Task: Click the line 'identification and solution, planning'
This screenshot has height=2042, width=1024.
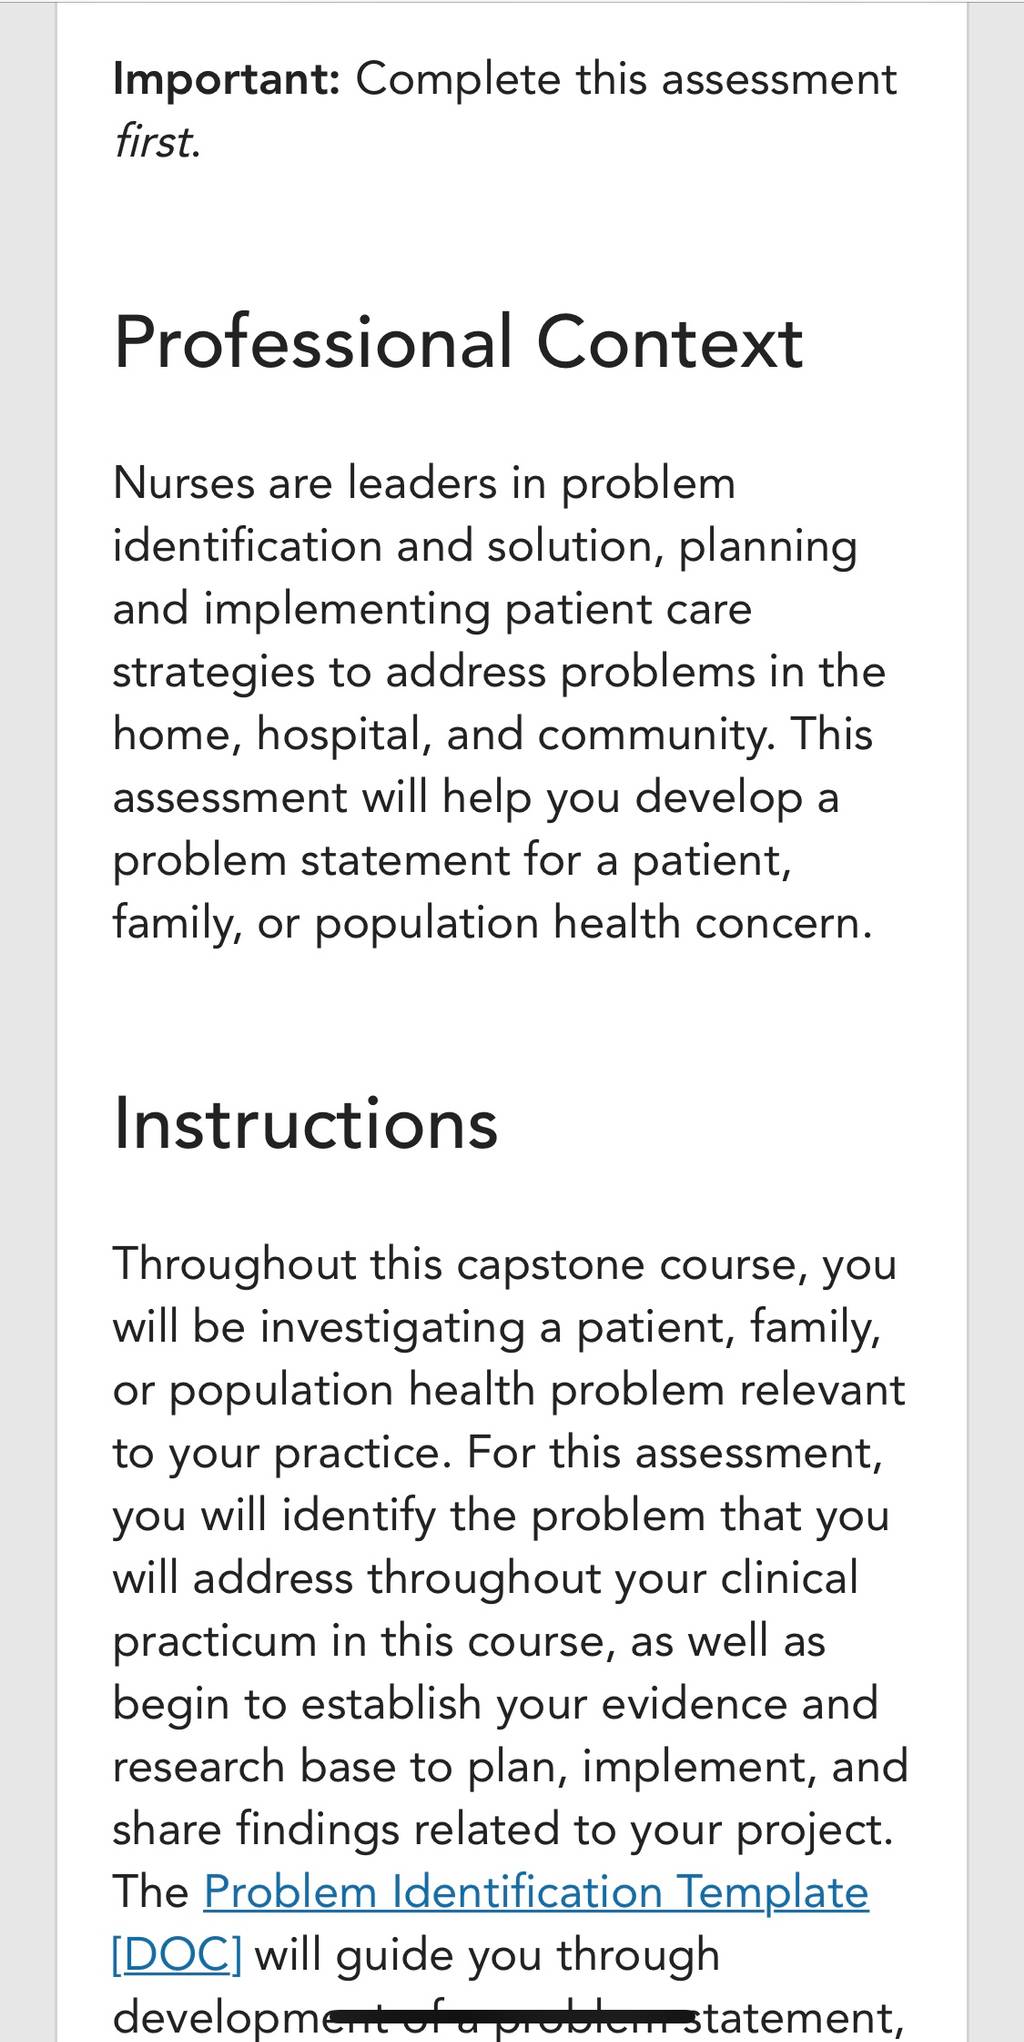Action: click(x=485, y=547)
